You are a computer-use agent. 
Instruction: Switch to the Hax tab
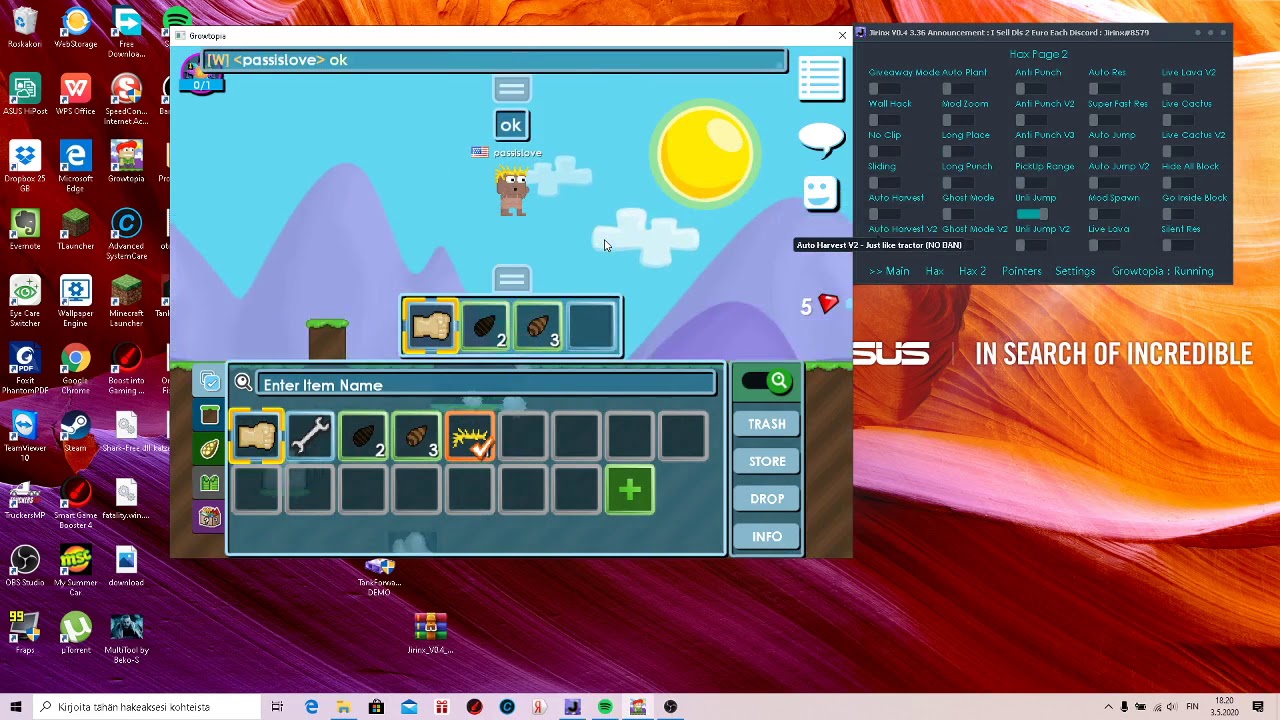click(934, 271)
